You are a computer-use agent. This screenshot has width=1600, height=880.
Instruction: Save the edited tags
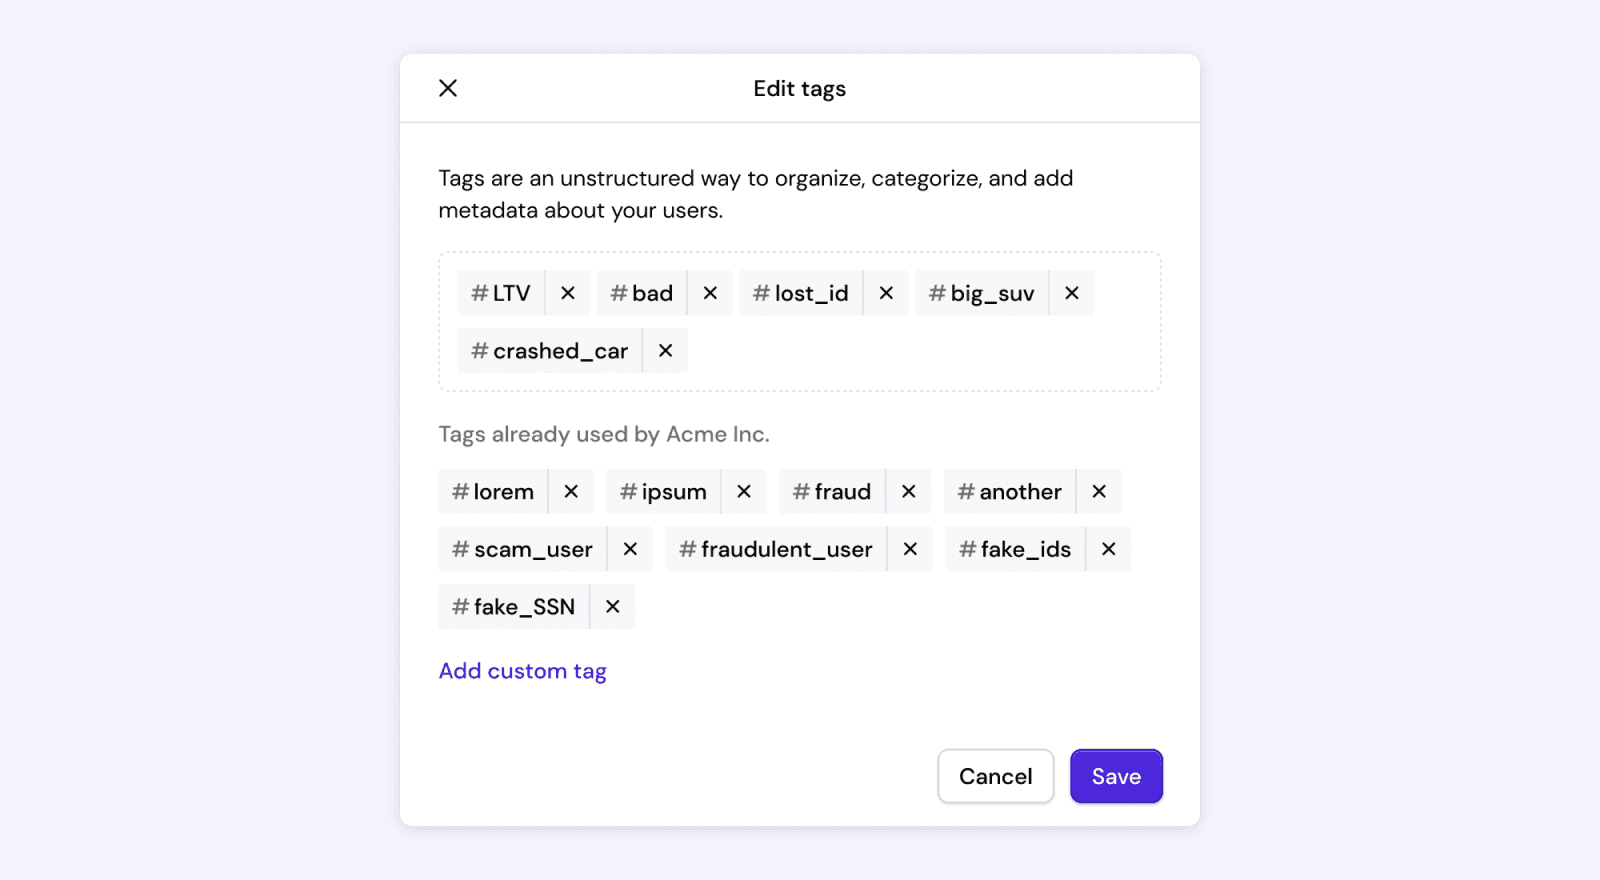tap(1116, 776)
